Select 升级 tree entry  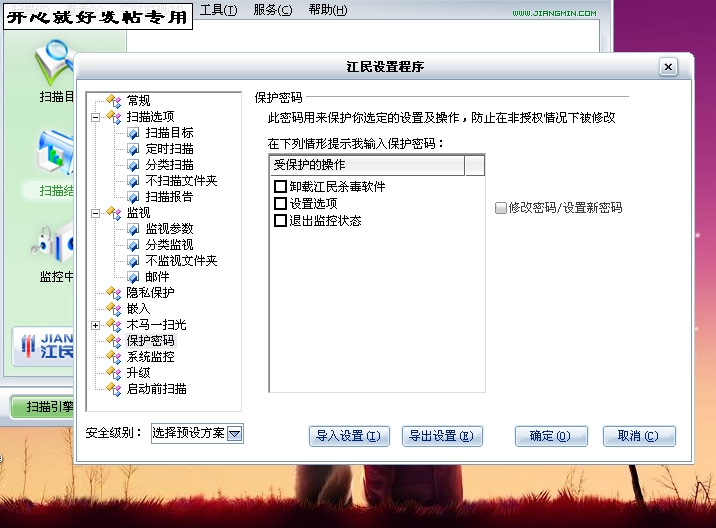coord(138,373)
